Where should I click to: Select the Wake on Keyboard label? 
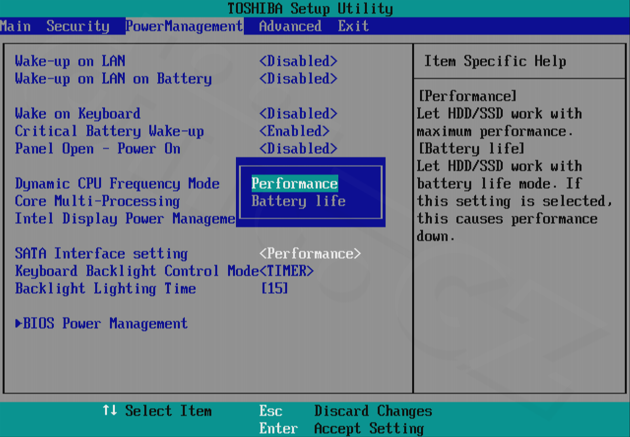point(78,114)
